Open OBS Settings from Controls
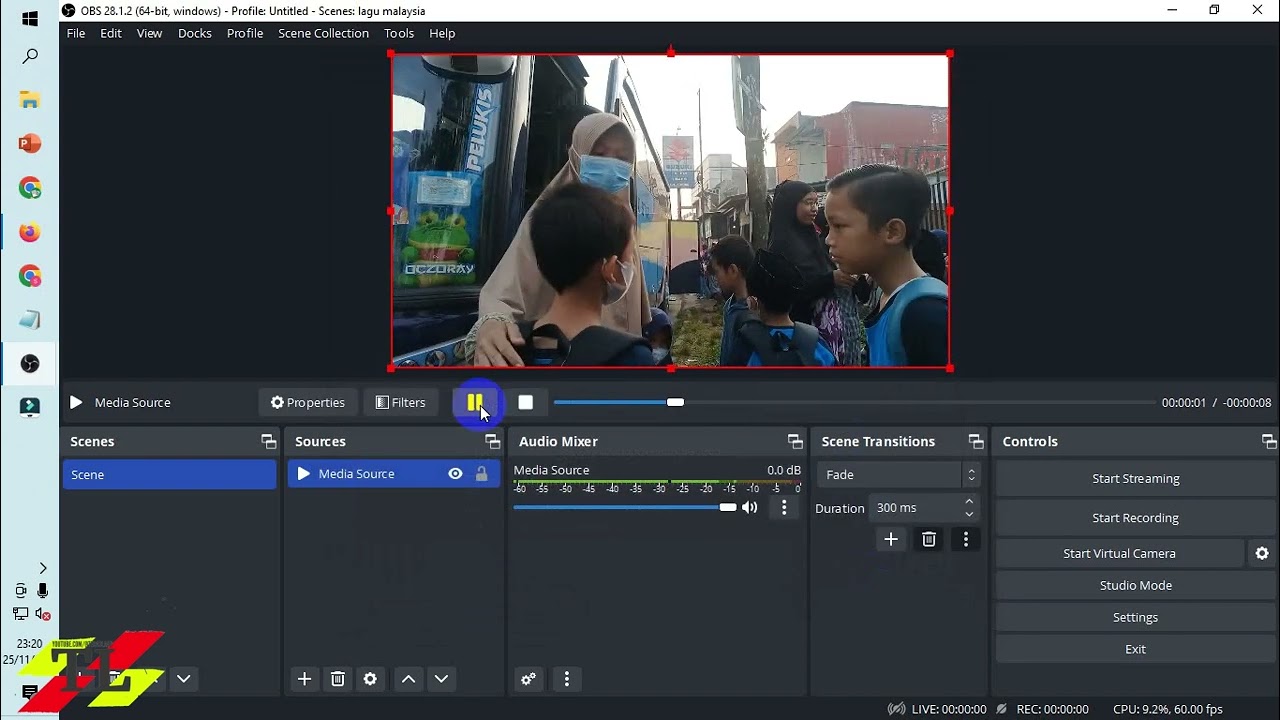This screenshot has height=720, width=1280. click(x=1136, y=617)
